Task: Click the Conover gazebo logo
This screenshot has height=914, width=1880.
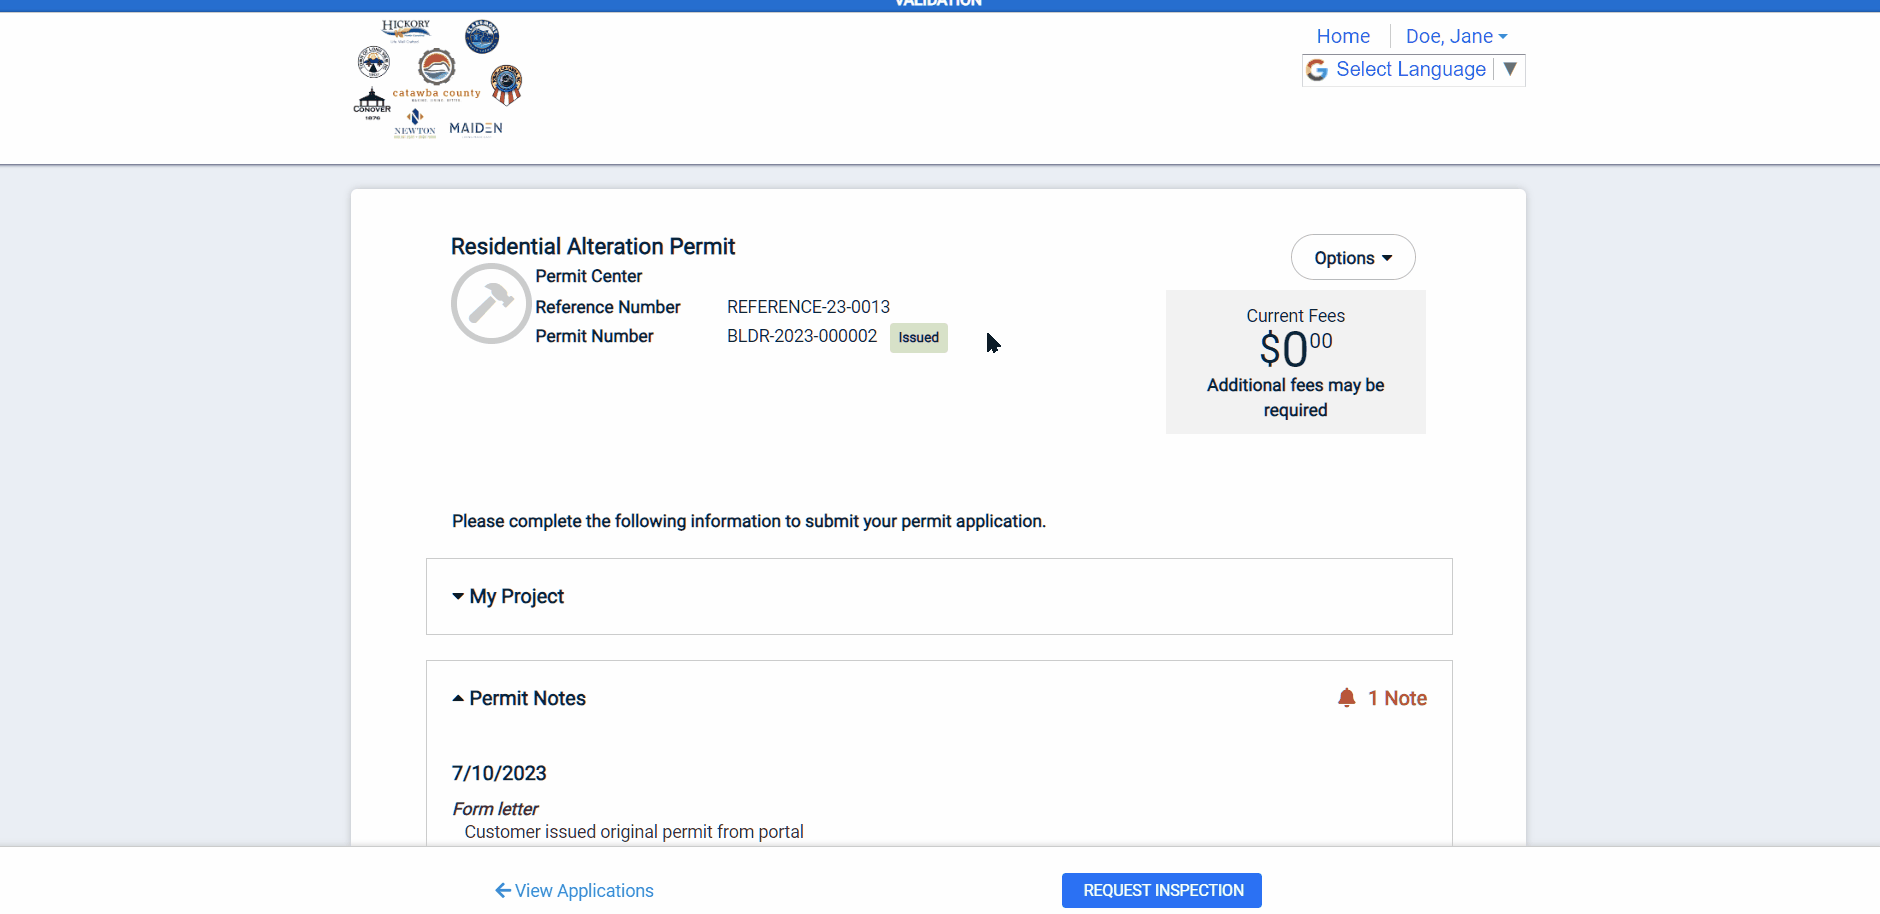Action: coord(372,102)
